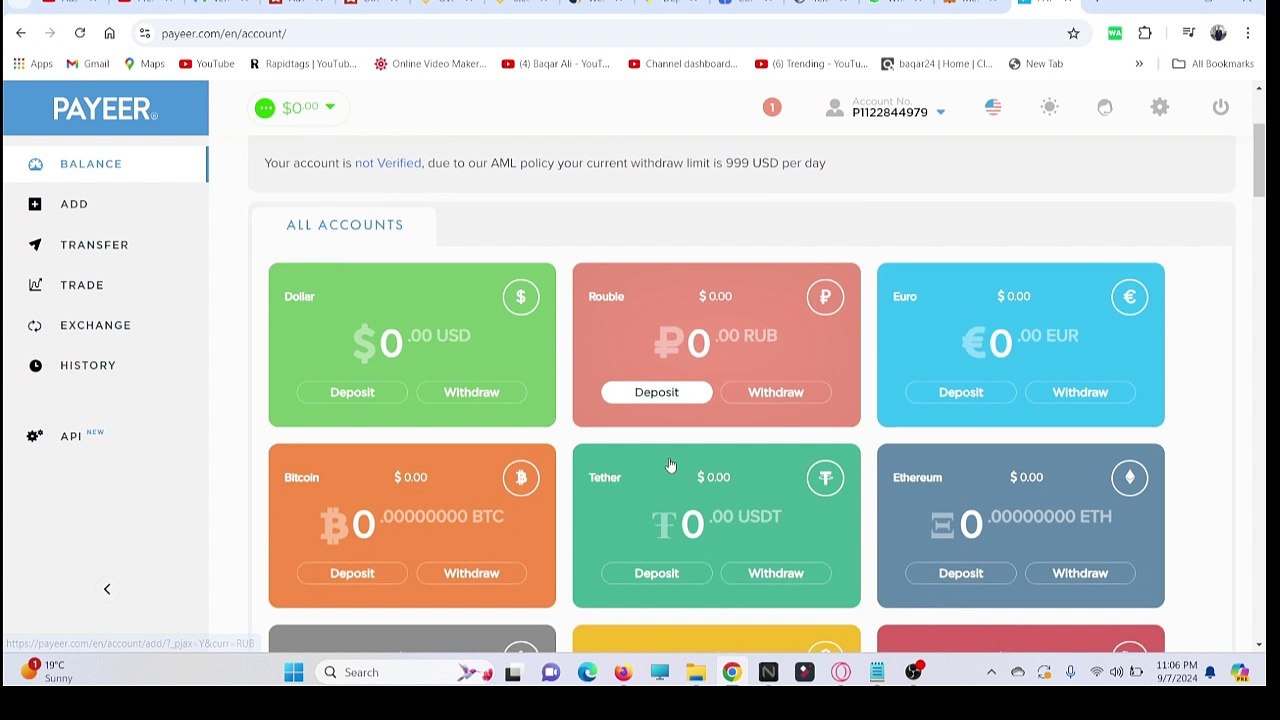The image size is (1280, 720).
Task: Toggle the light theme sun icon
Action: click(x=1049, y=107)
